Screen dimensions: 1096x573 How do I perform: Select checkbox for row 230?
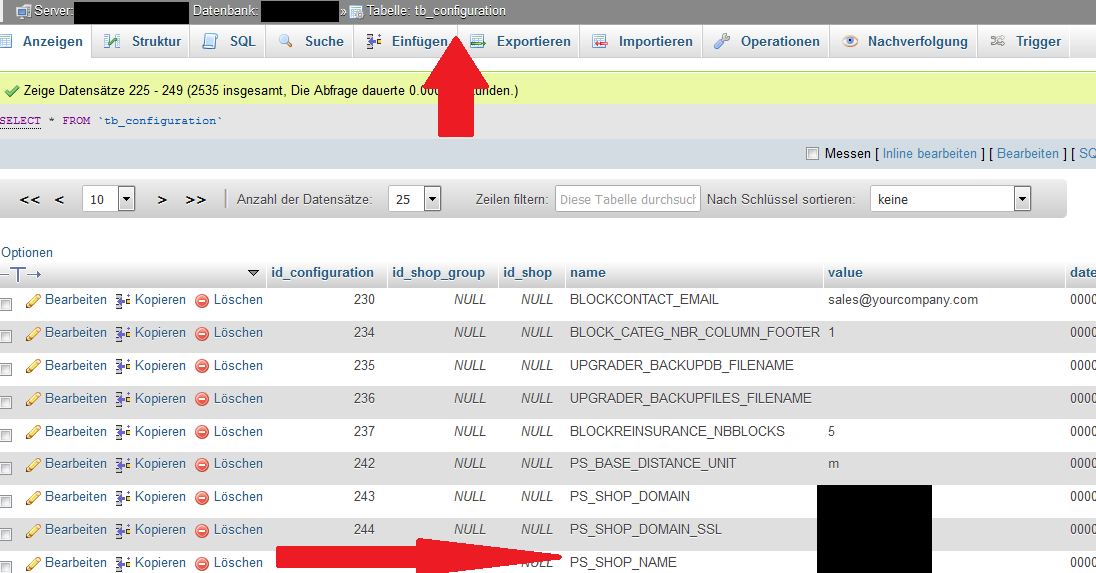coord(6,304)
